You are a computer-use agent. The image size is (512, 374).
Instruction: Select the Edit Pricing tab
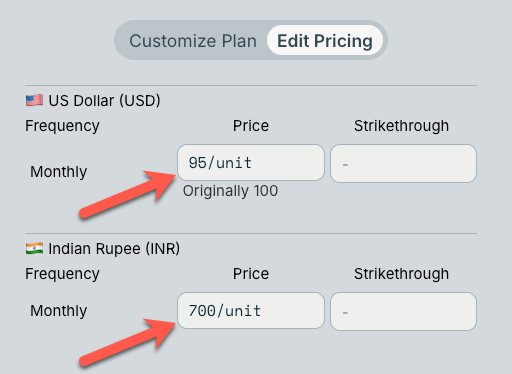tap(325, 40)
